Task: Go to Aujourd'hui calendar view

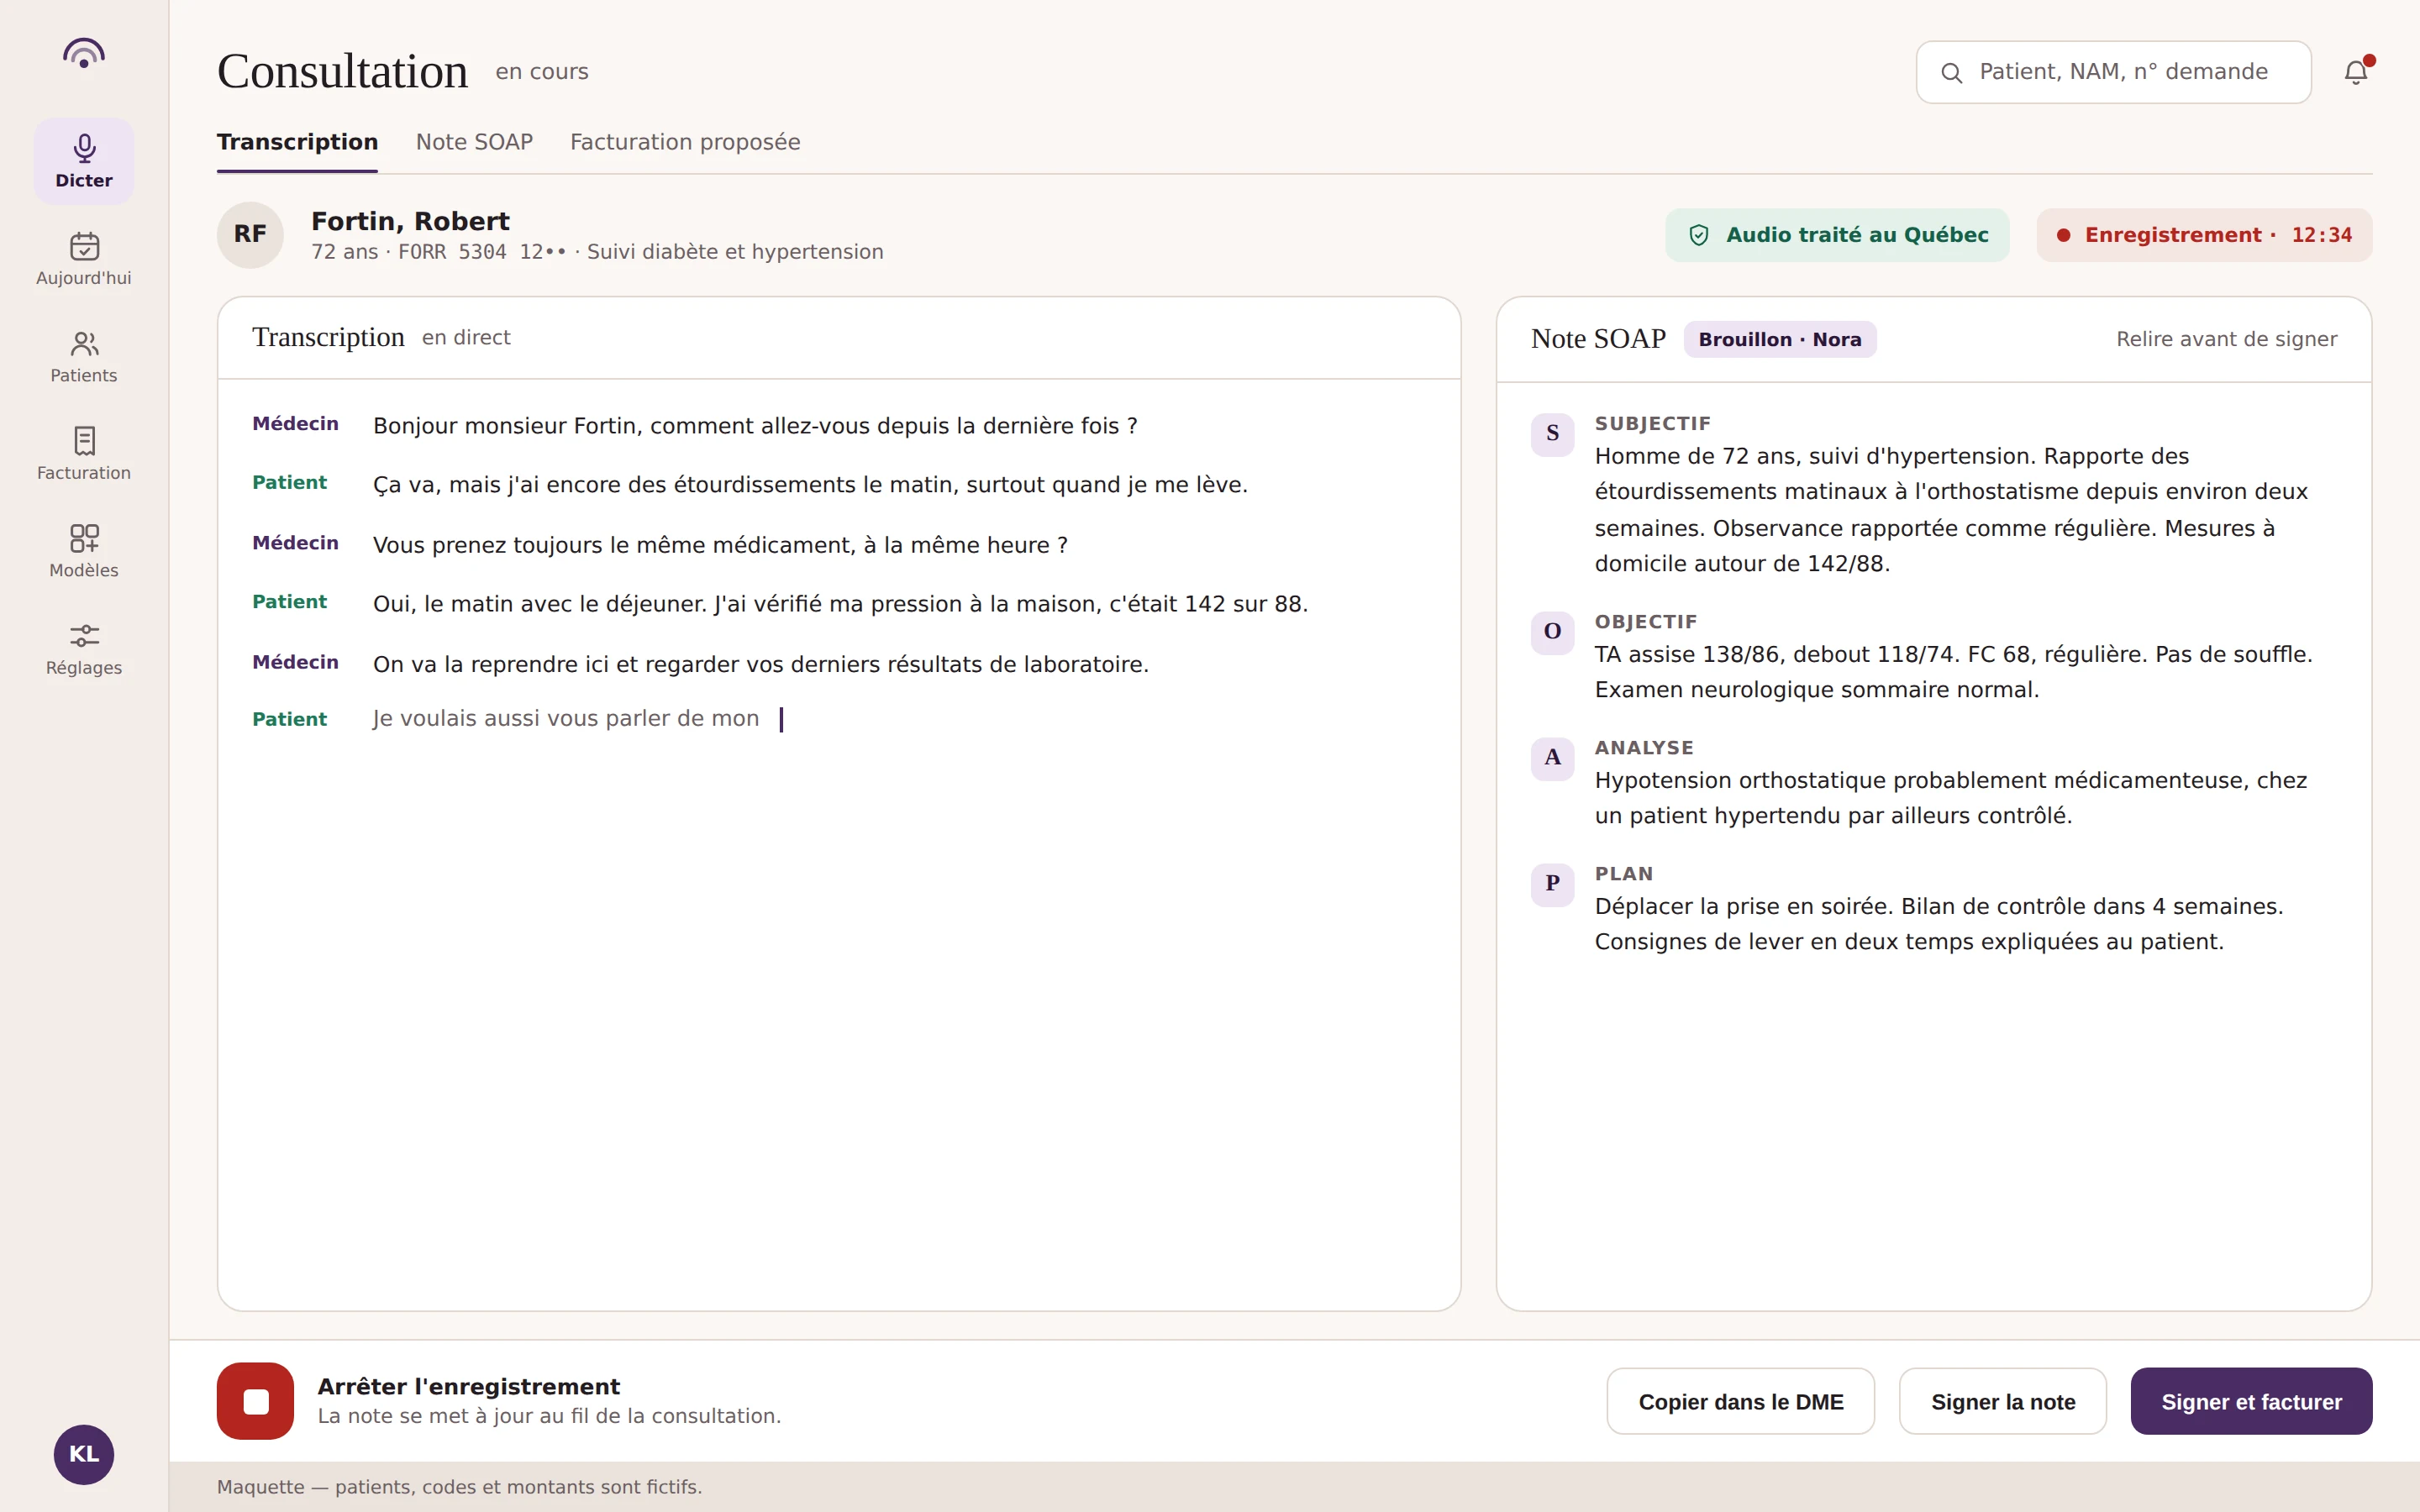Action: (x=84, y=258)
